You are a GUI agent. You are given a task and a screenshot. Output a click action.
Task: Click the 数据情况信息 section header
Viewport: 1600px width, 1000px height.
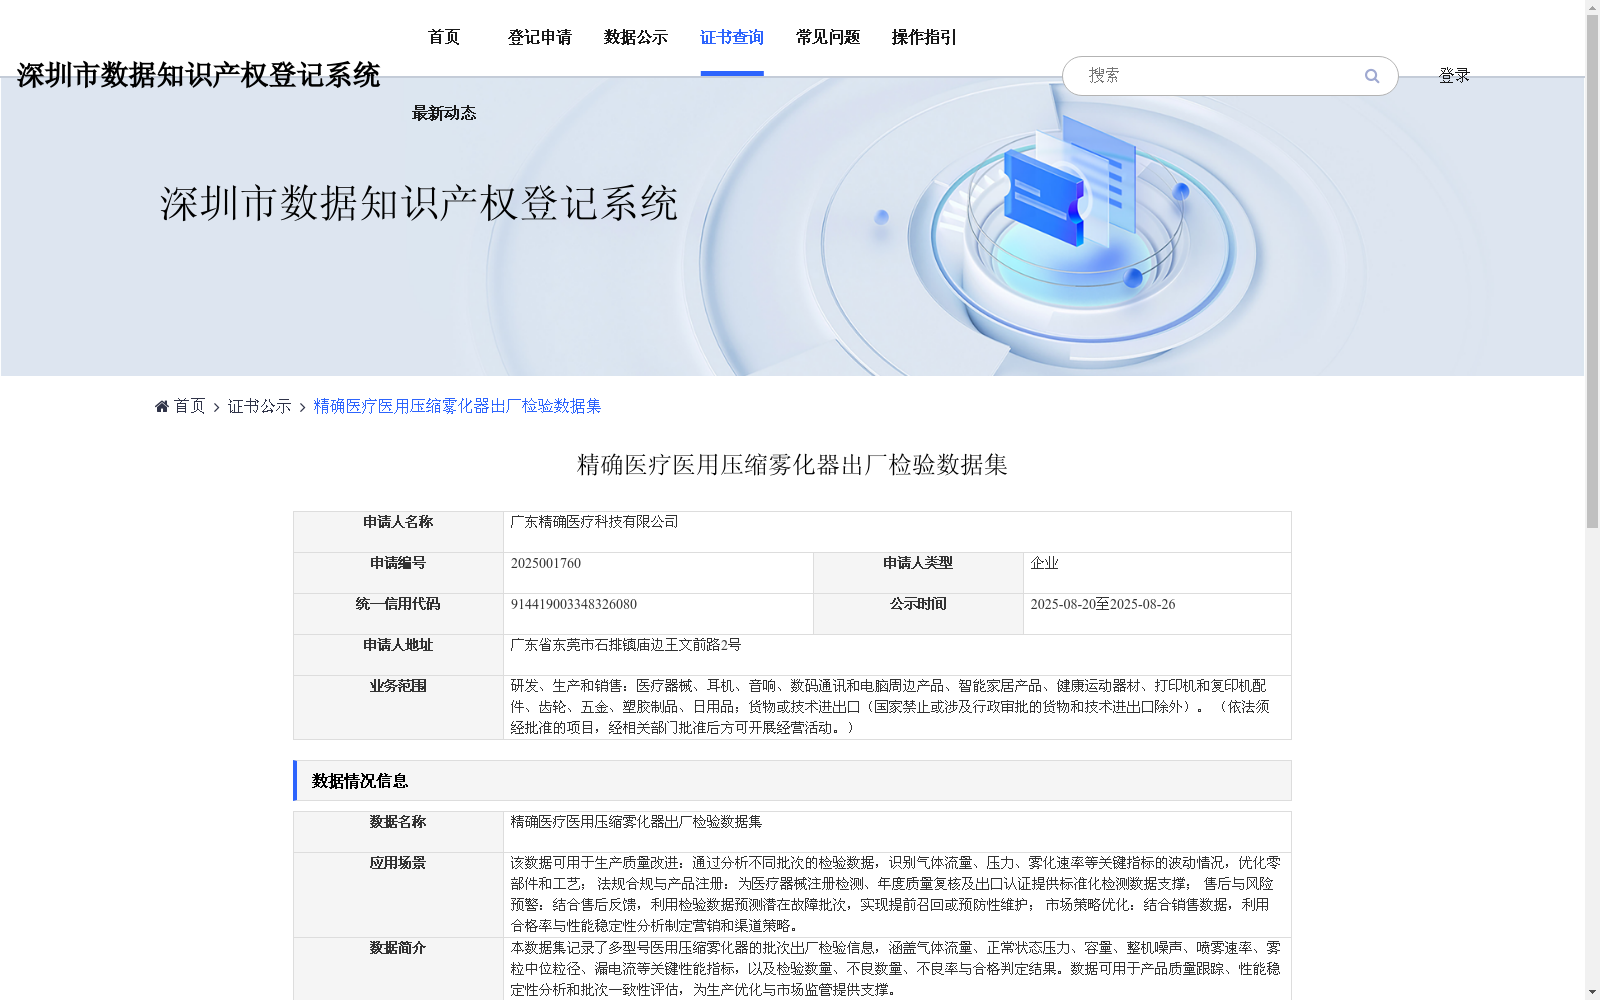tap(792, 781)
